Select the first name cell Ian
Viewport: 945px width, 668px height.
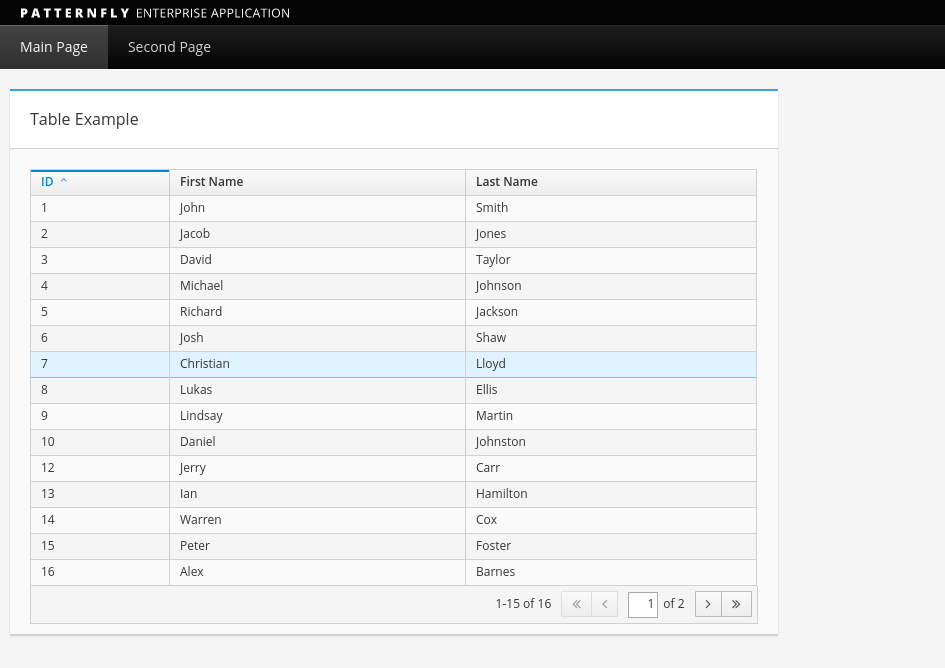pyautogui.click(x=318, y=494)
